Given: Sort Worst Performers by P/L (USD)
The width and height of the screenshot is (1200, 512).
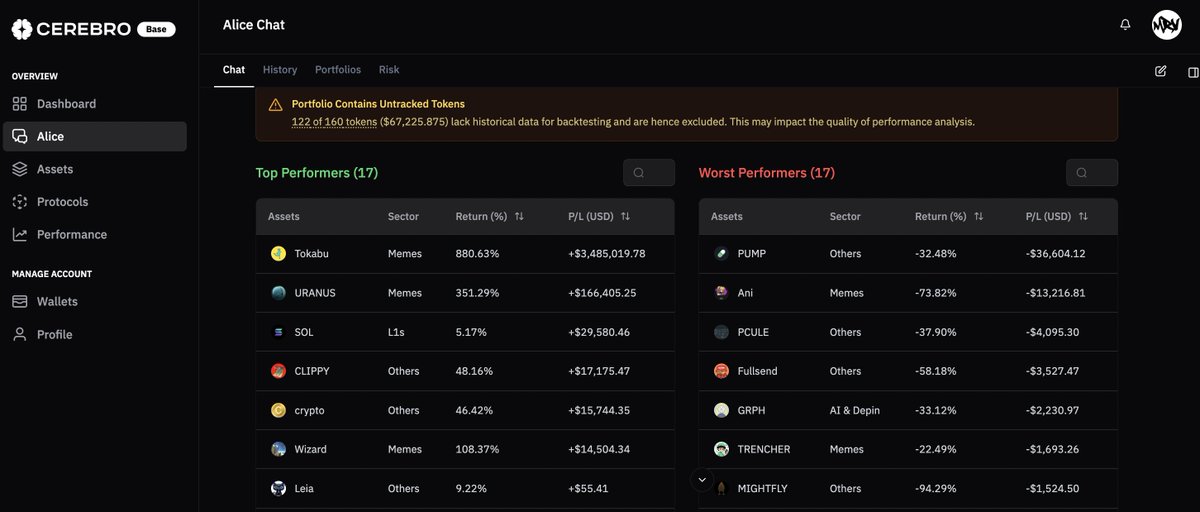Looking at the screenshot, I should [1083, 216].
